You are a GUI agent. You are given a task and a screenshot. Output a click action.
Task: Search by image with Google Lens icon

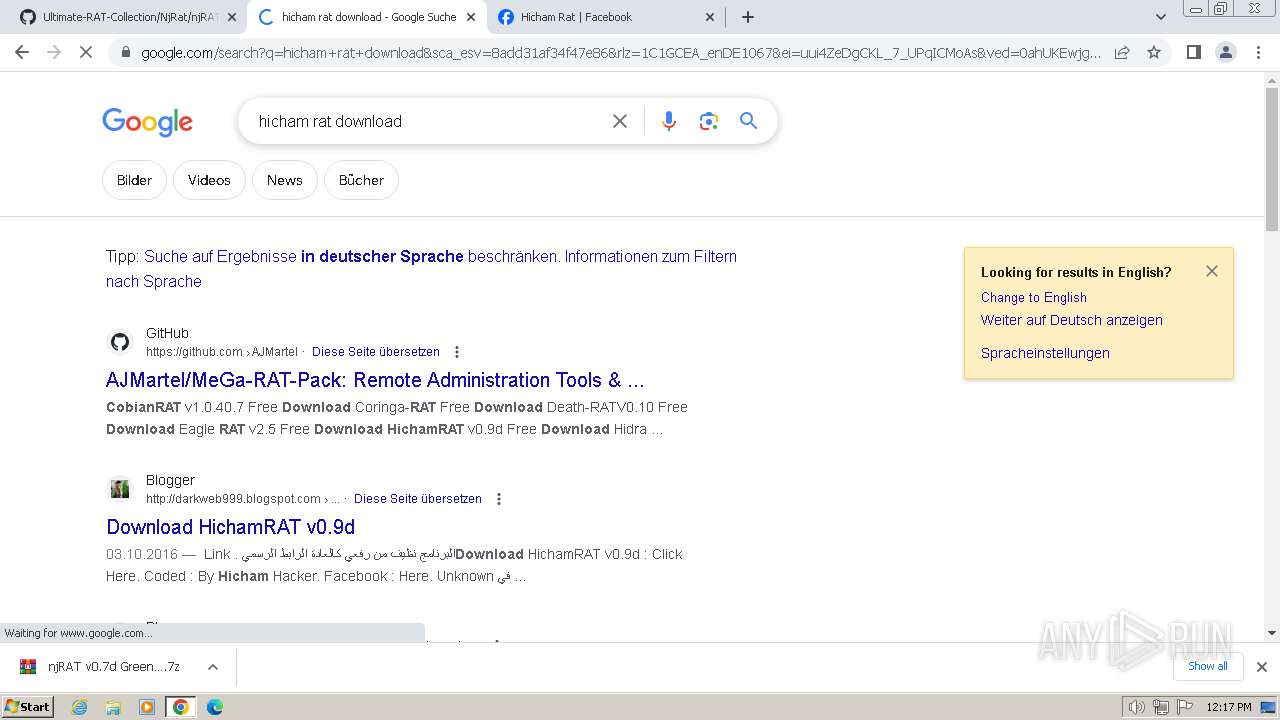click(x=709, y=121)
